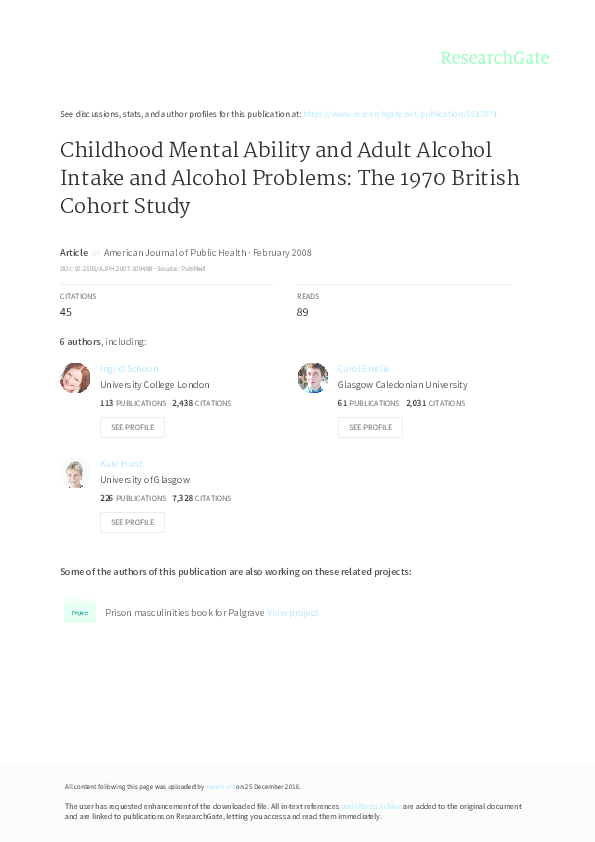Click Ingrid Schoon's profile photo
Image resolution: width=595 pixels, height=842 pixels.
(75, 378)
